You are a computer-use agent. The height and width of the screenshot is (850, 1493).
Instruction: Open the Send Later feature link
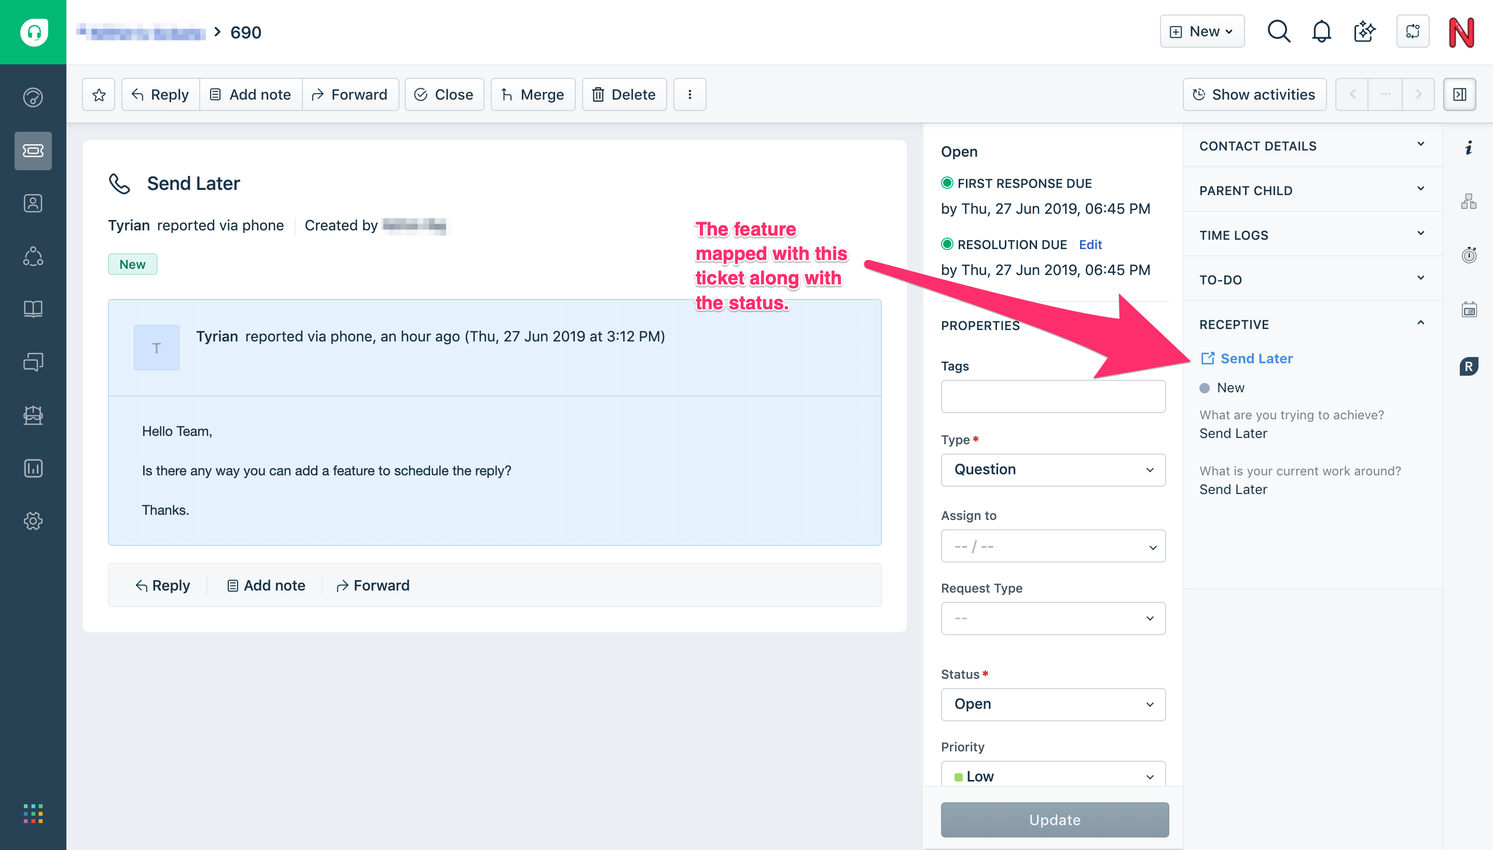1255,358
